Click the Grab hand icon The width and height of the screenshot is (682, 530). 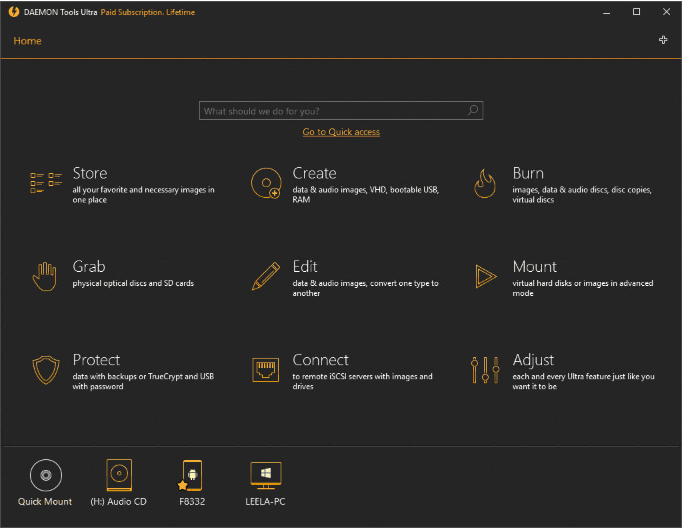tap(45, 277)
